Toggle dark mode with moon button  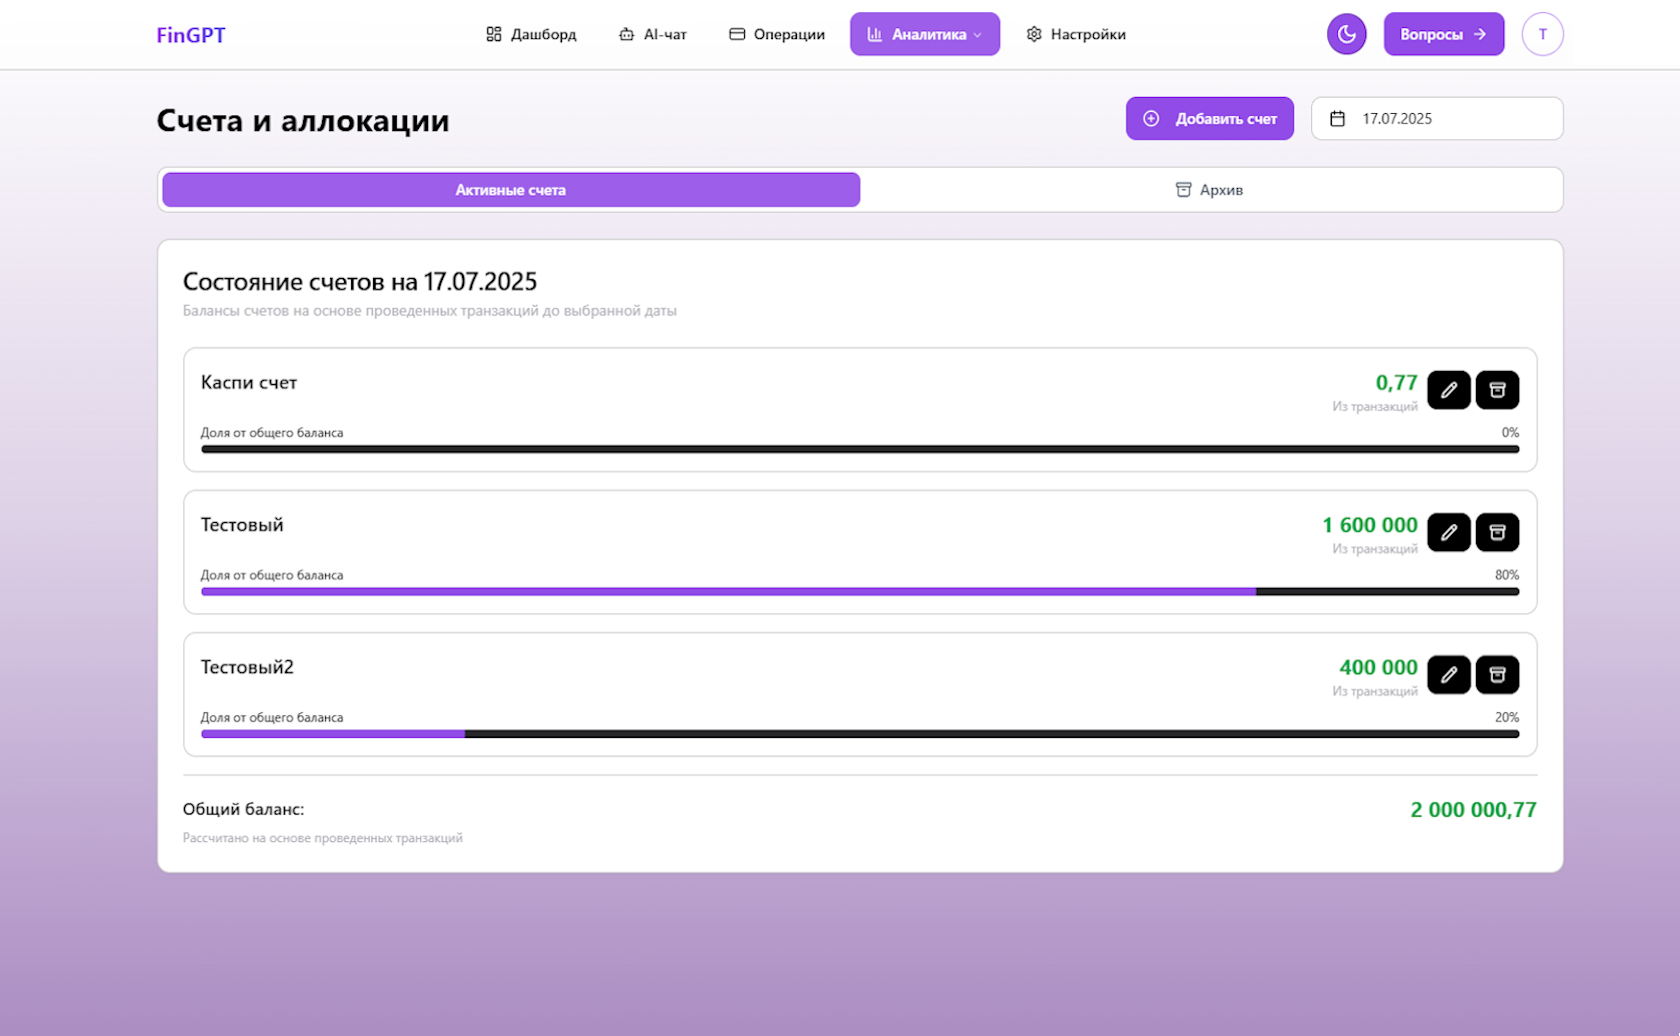coord(1346,34)
